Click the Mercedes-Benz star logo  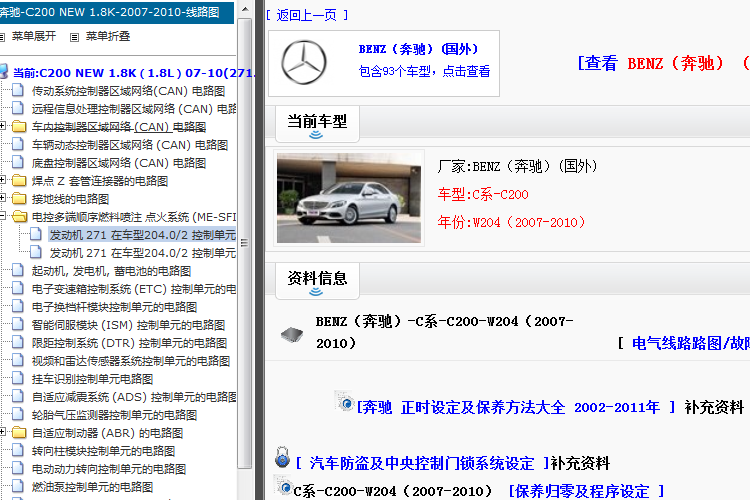304,63
